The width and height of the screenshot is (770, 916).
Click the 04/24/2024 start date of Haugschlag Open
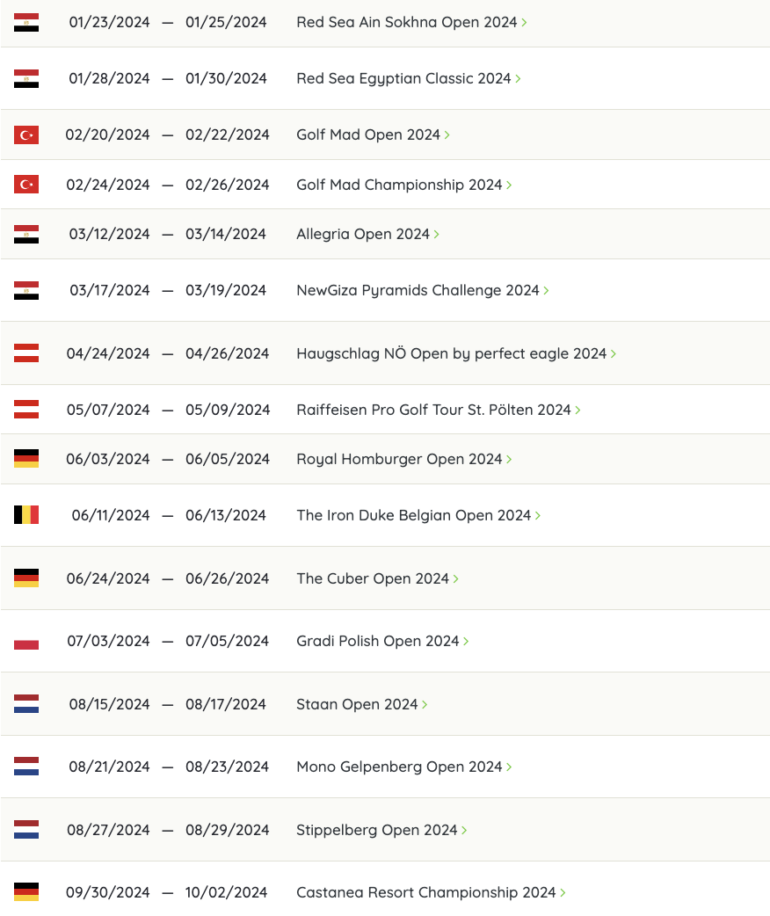click(x=108, y=353)
